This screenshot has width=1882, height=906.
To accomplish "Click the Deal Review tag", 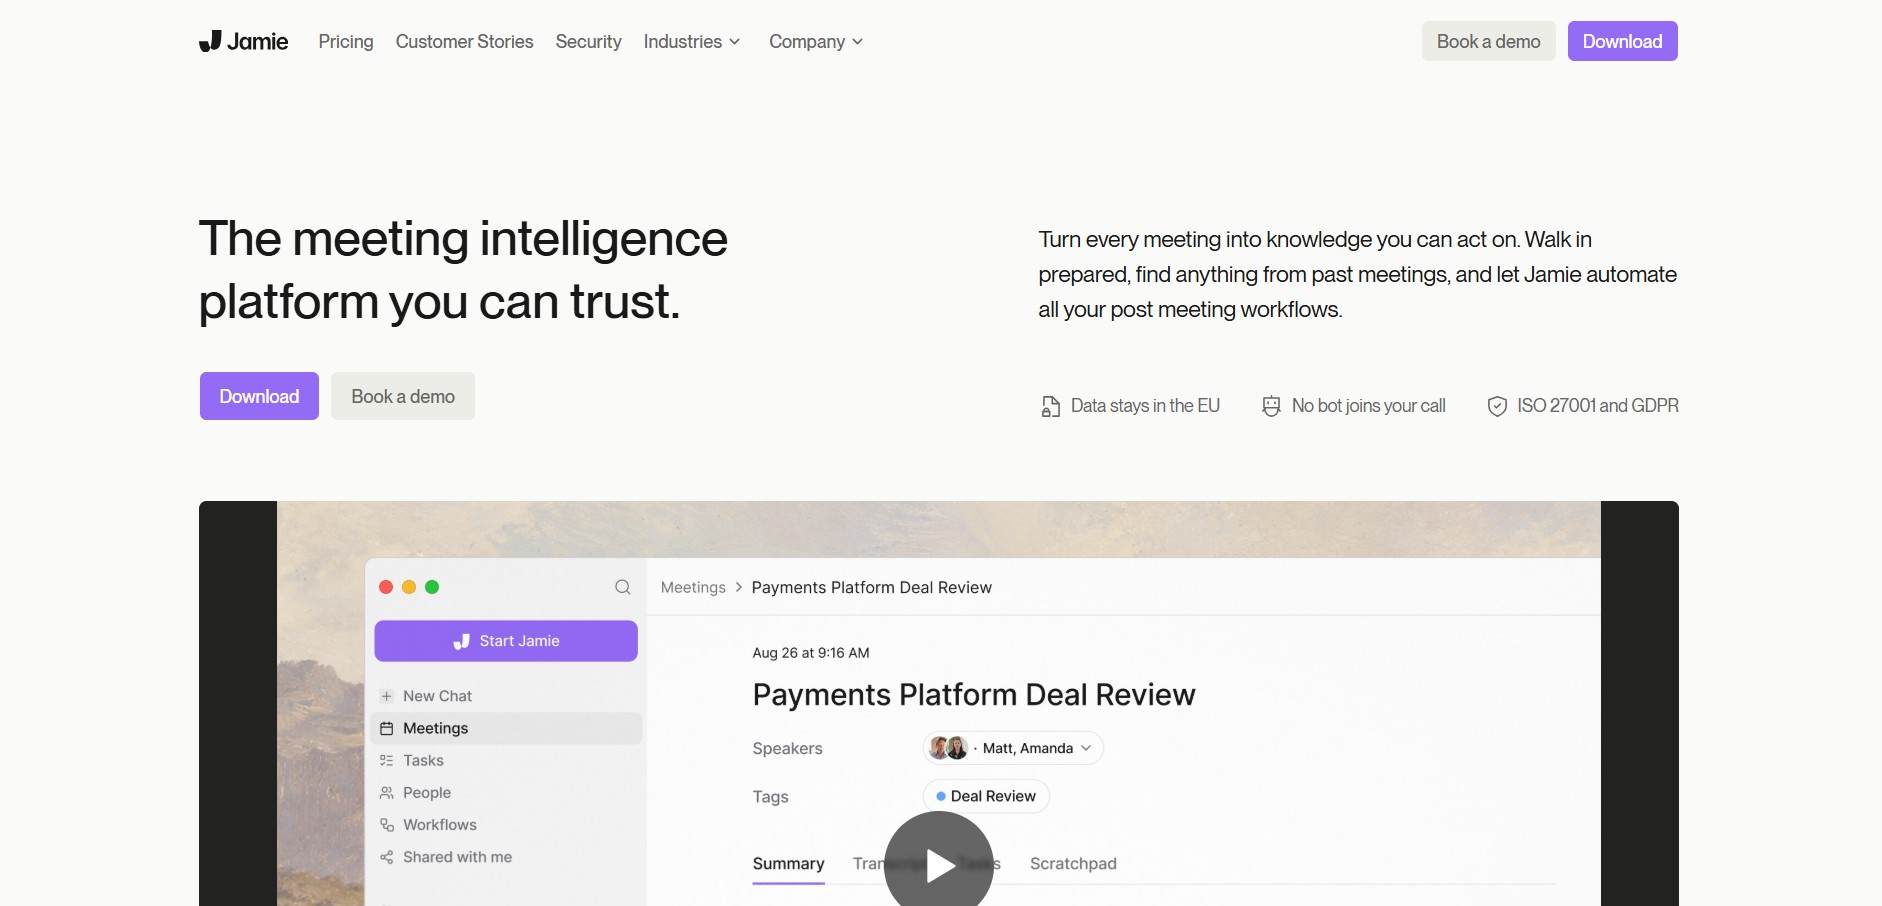I will click(986, 796).
